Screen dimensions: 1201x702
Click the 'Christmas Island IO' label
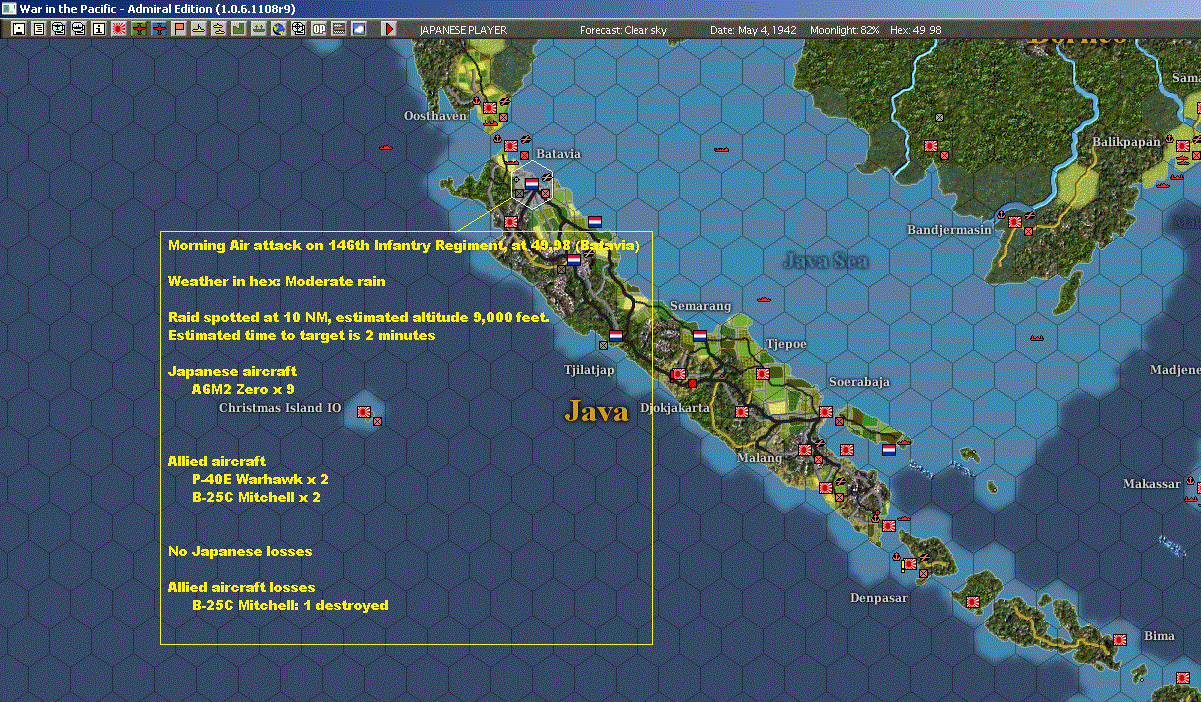pyautogui.click(x=280, y=408)
